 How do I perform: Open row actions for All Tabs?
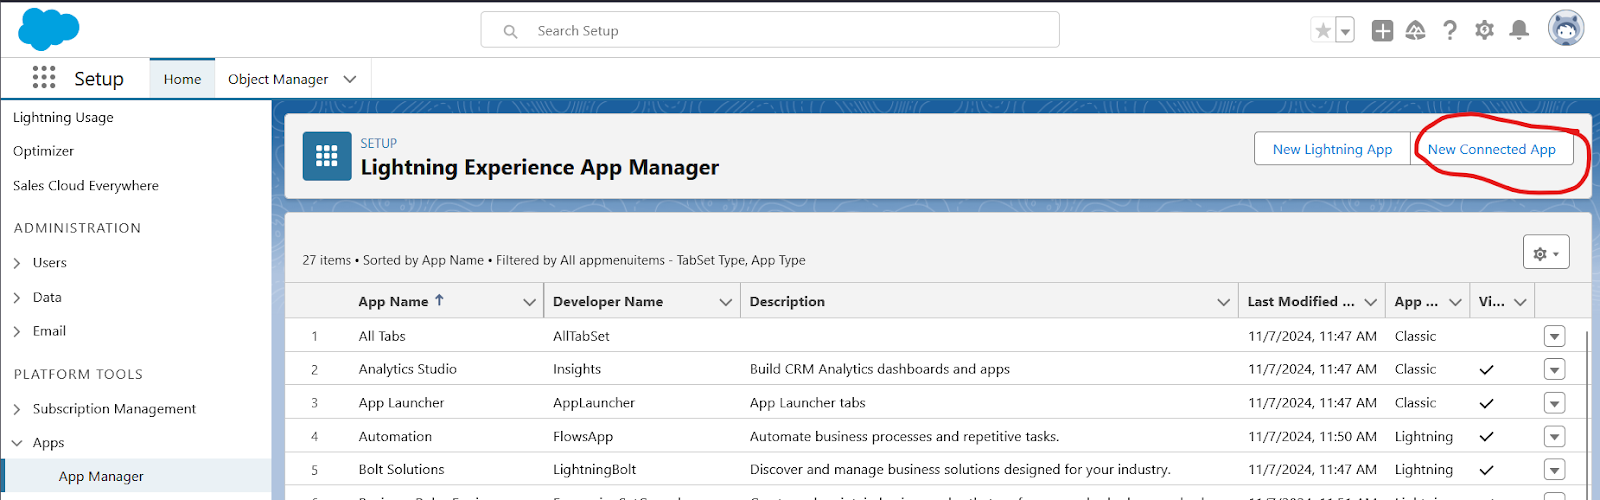pyautogui.click(x=1554, y=336)
